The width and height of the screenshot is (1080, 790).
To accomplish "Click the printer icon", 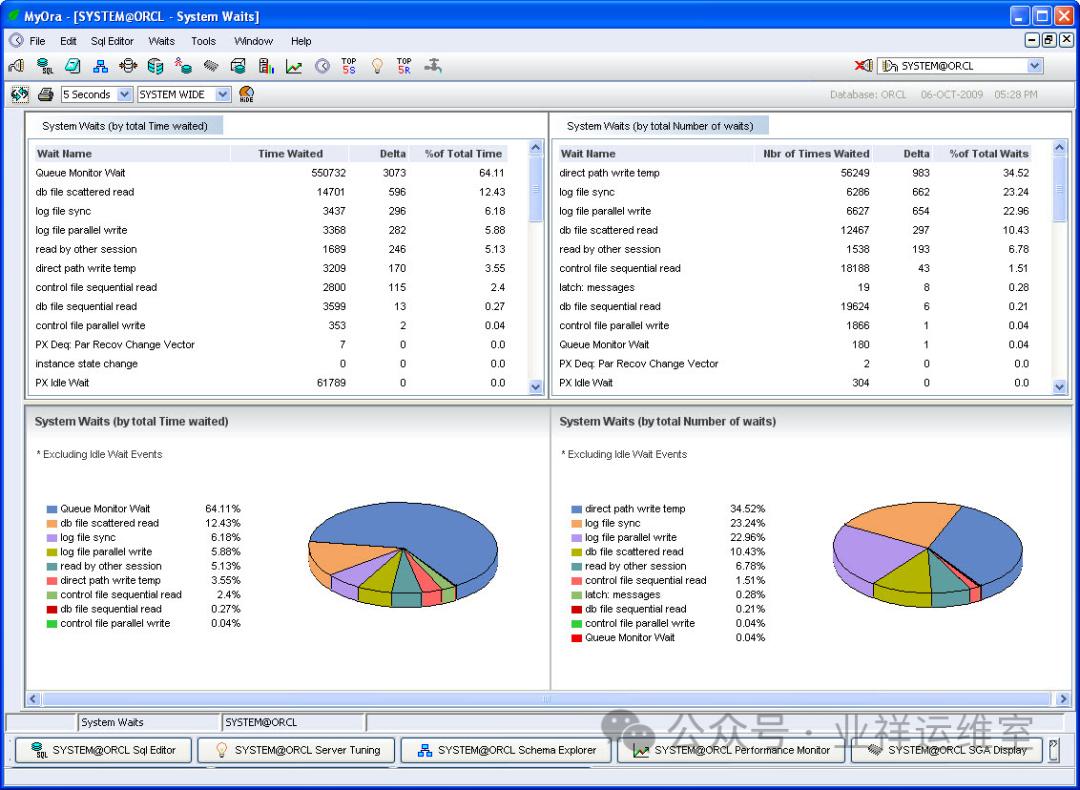I will pyautogui.click(x=45, y=94).
